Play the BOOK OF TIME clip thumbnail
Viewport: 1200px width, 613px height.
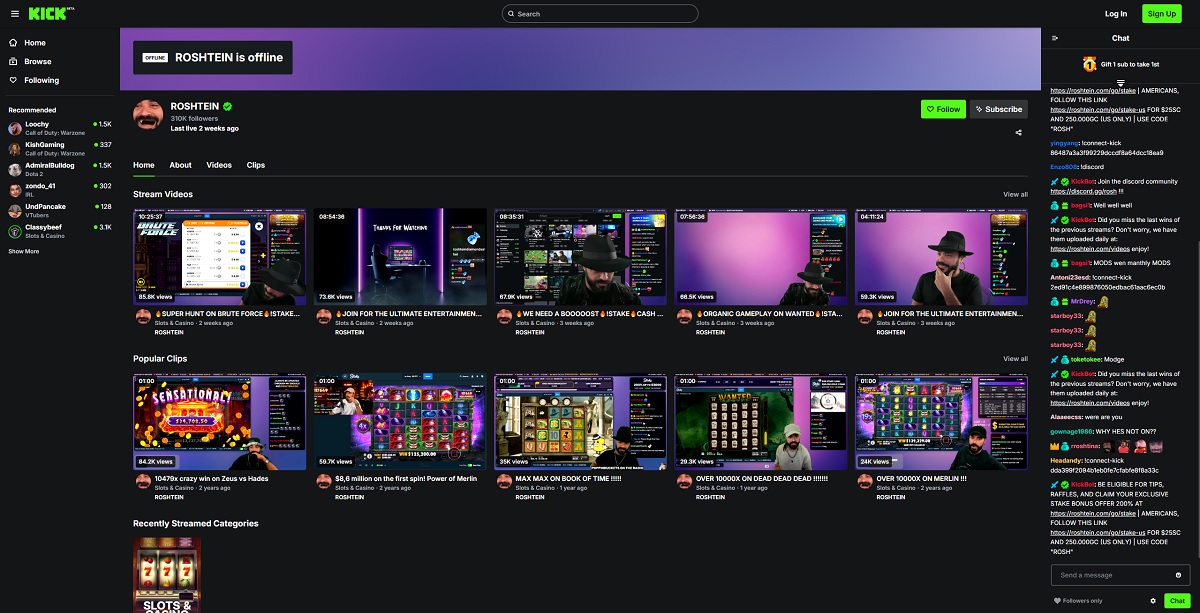pos(580,422)
